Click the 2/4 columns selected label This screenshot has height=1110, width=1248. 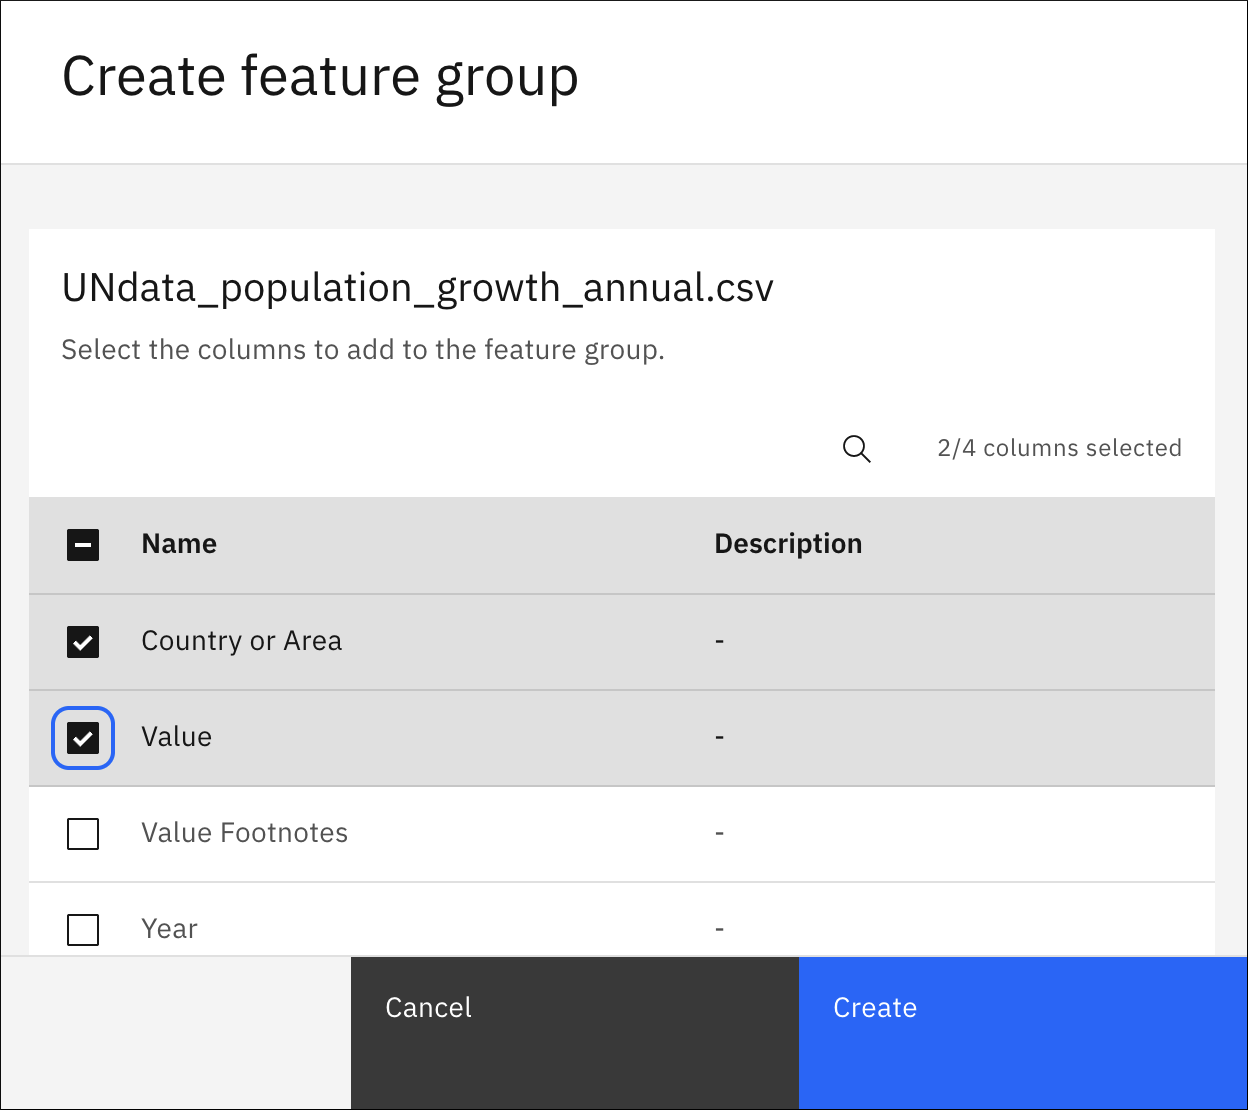click(x=1060, y=448)
